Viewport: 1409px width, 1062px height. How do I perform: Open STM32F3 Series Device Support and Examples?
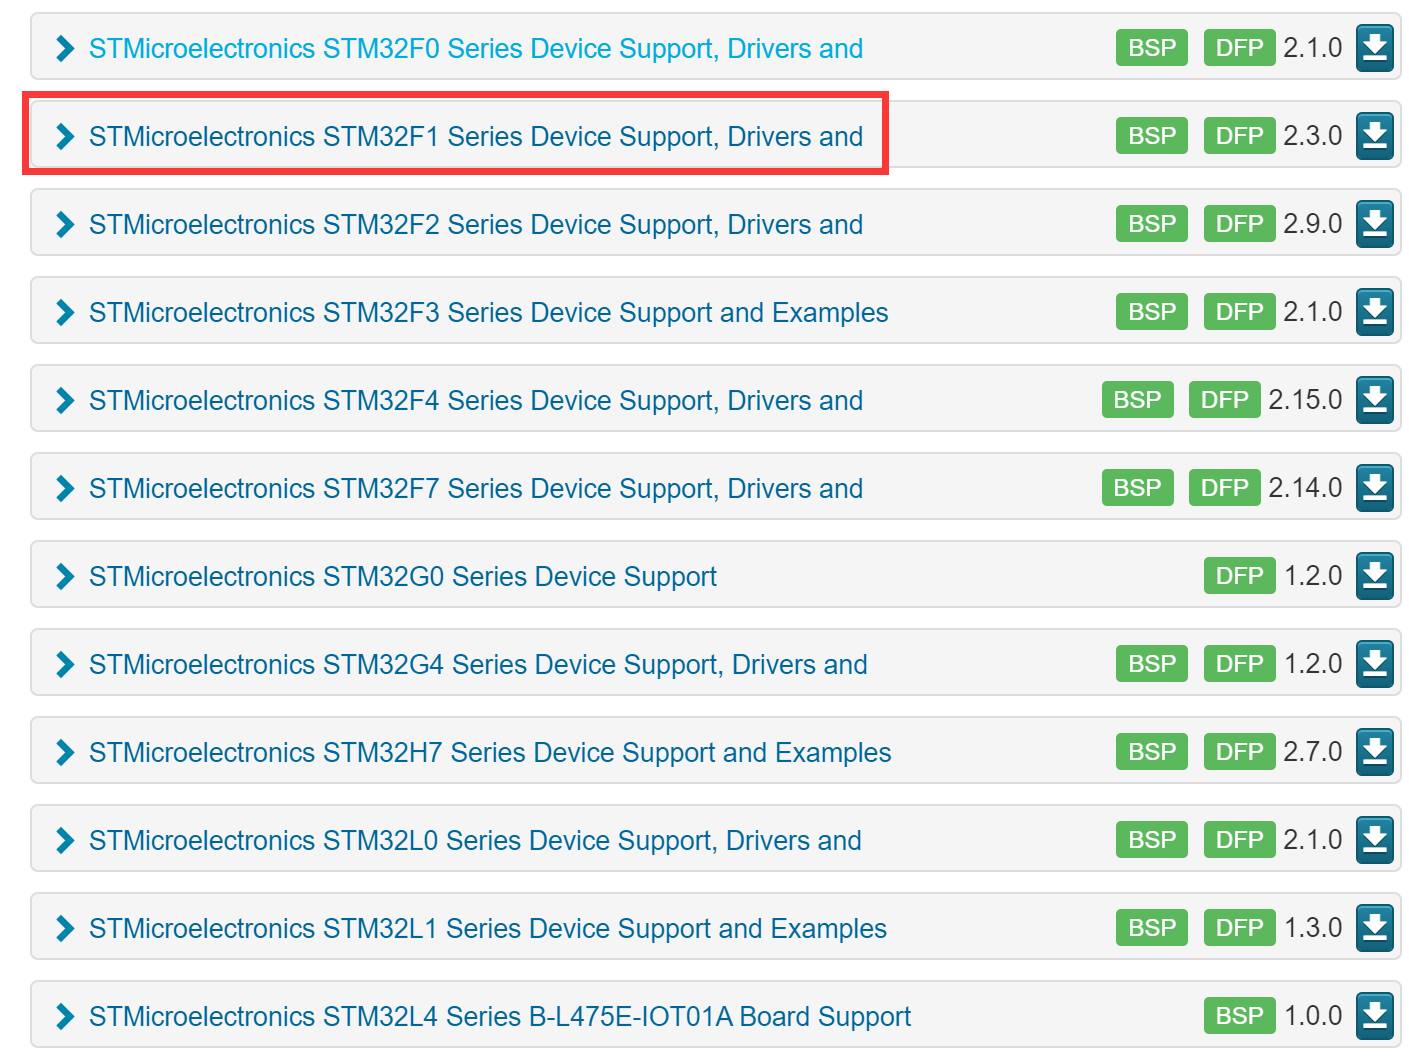(488, 312)
